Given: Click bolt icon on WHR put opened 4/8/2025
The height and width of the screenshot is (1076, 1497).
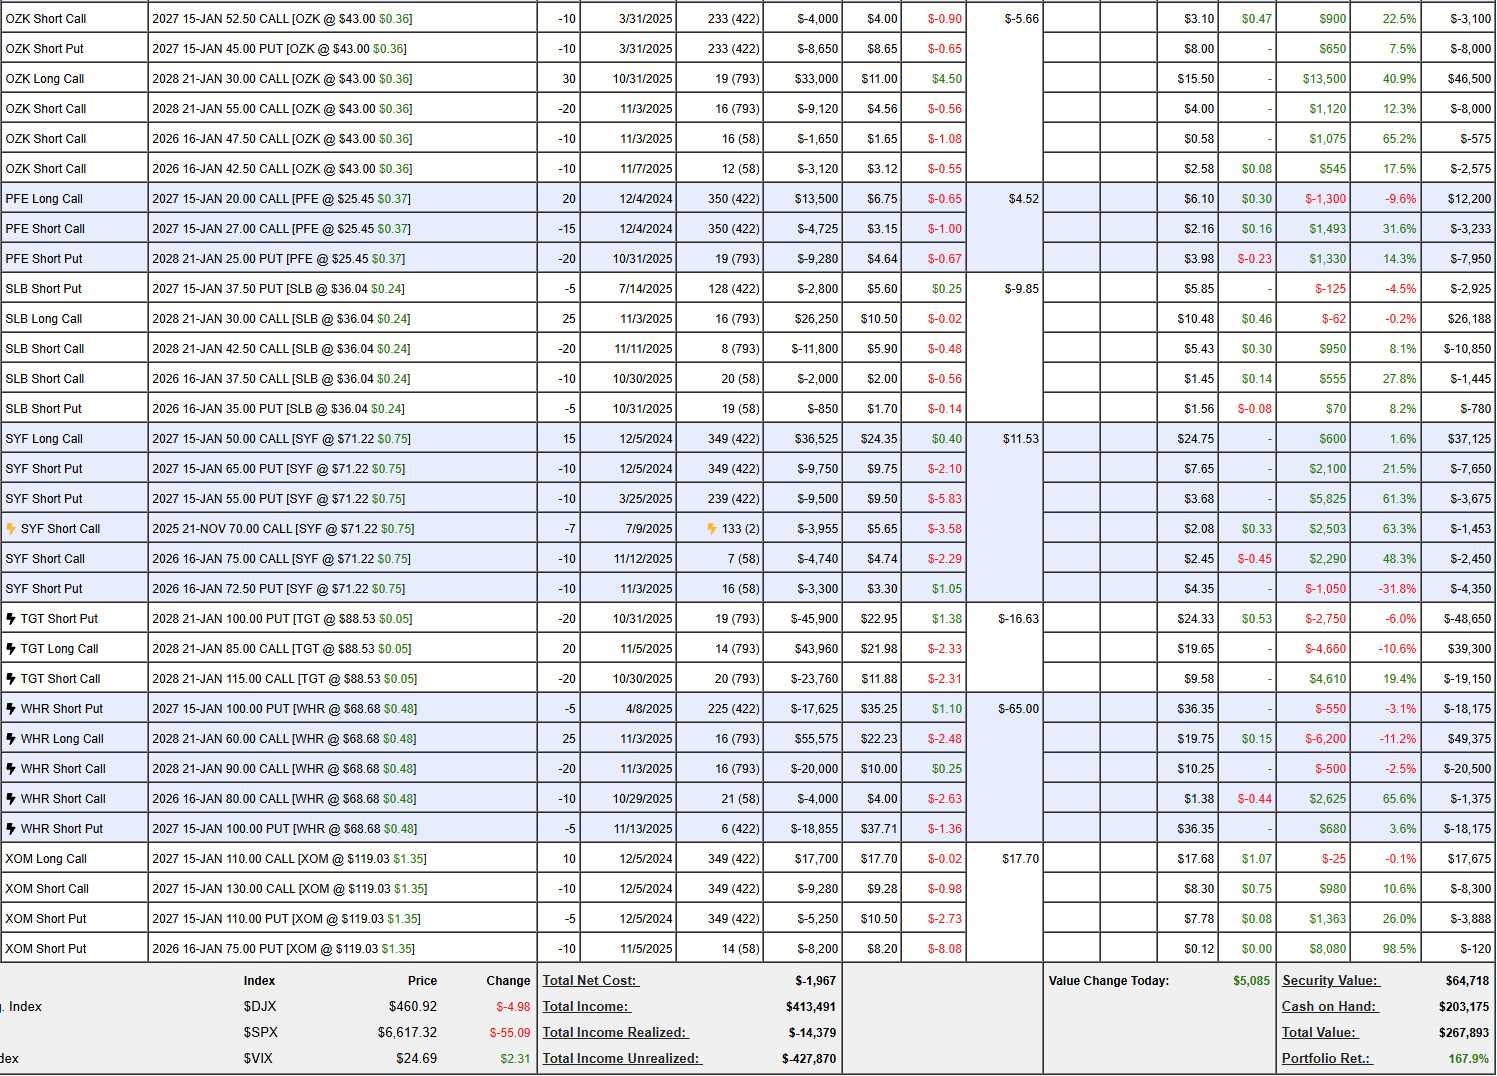Looking at the screenshot, I should pyautogui.click(x=11, y=709).
